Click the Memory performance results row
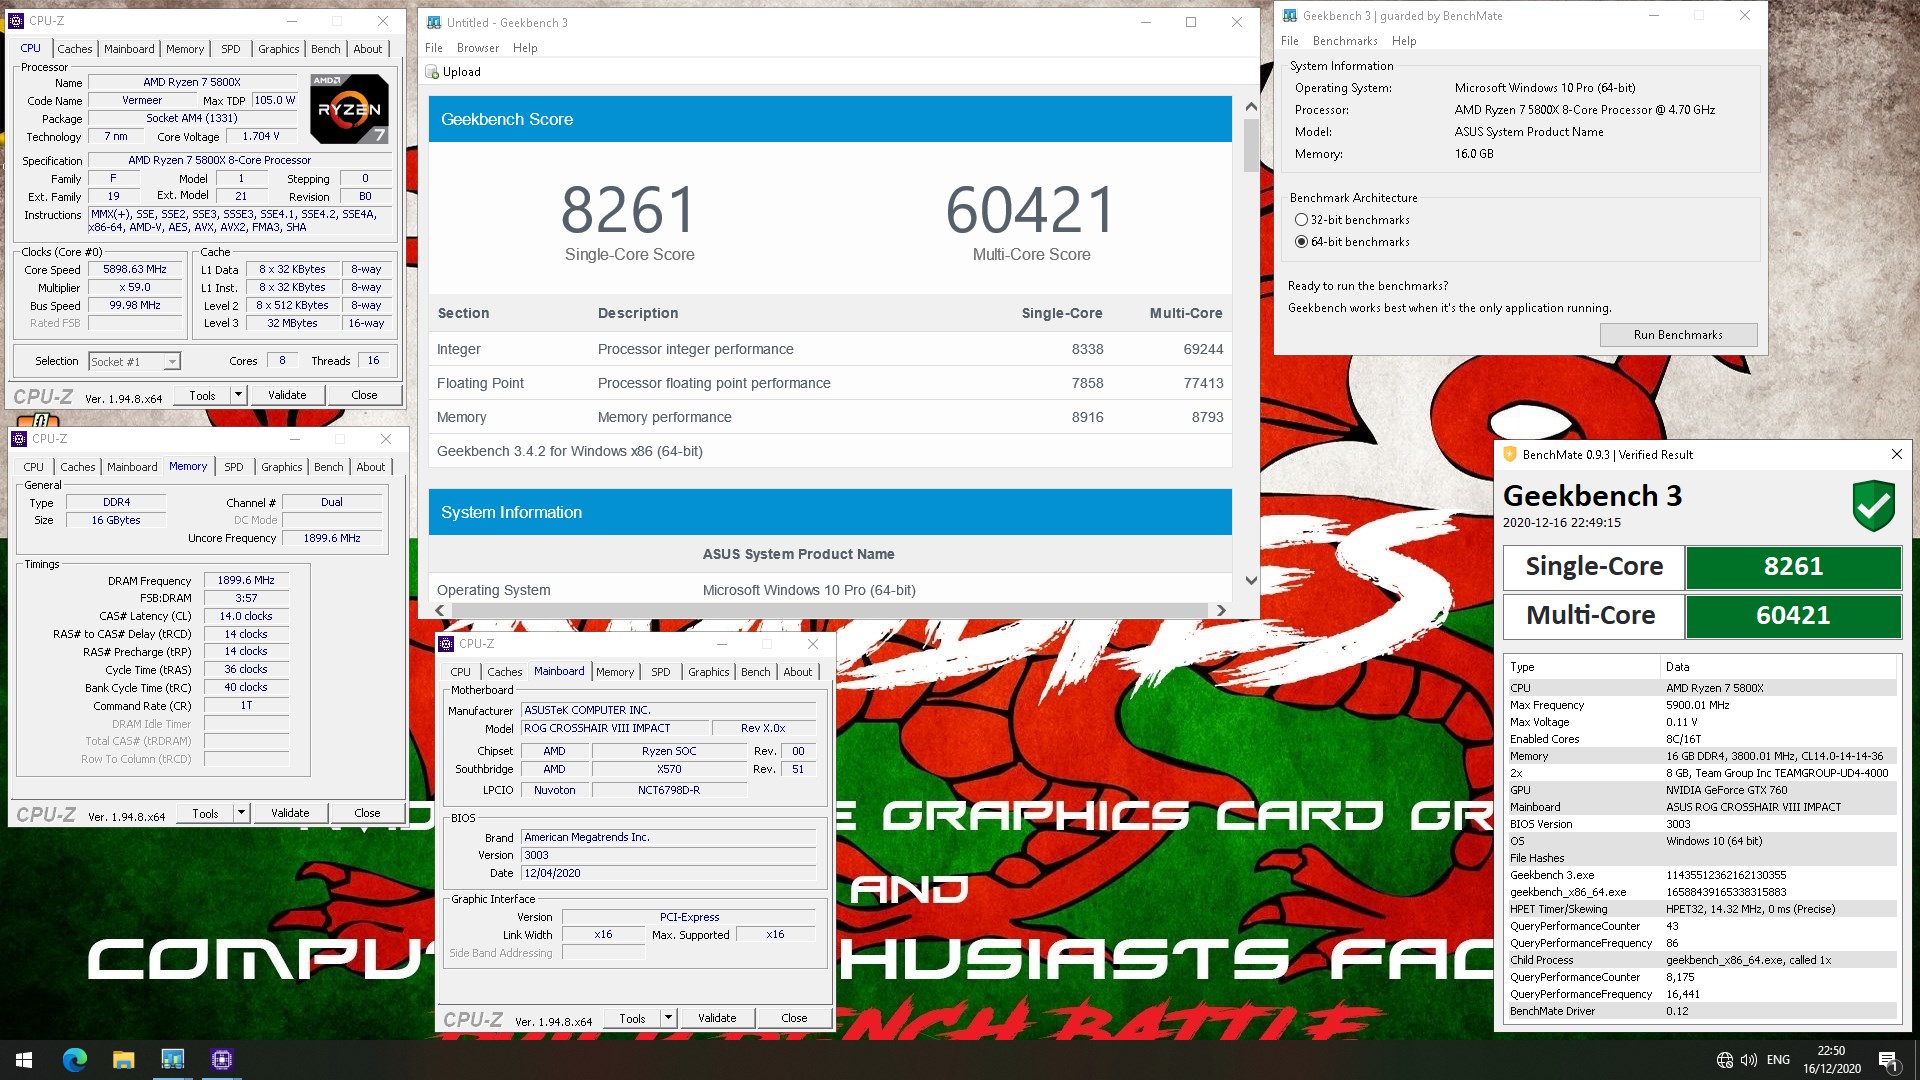The image size is (1920, 1080). [830, 417]
